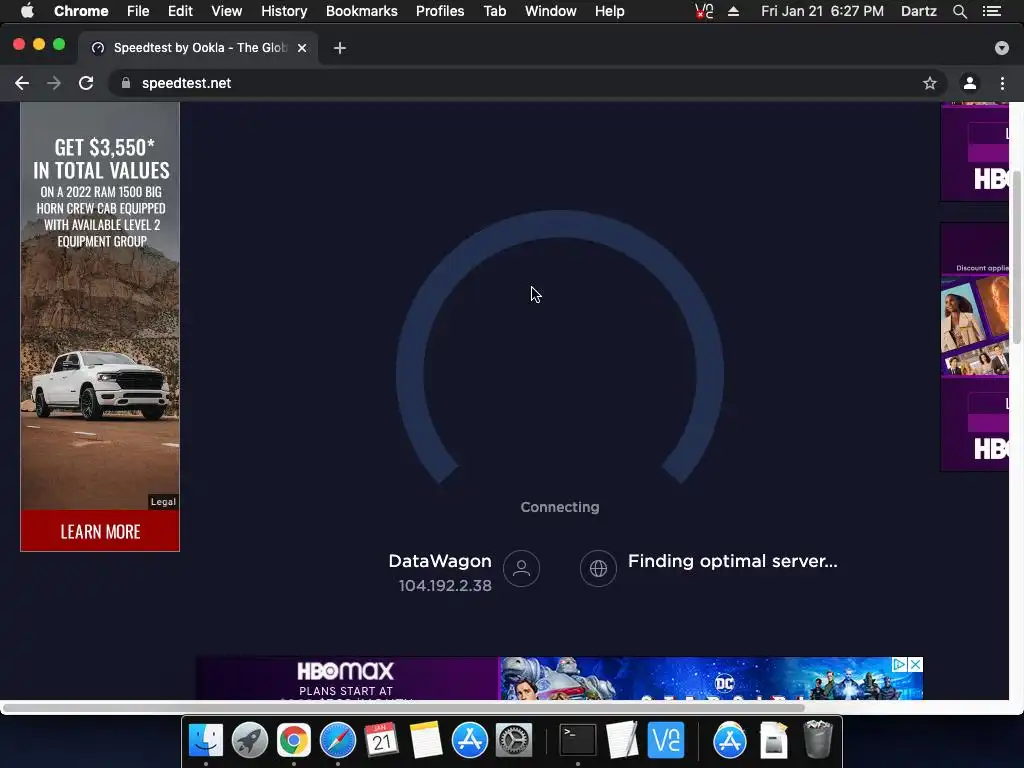The width and height of the screenshot is (1024, 768).
Task: Open Chrome's three-dot menu
Action: (1002, 83)
